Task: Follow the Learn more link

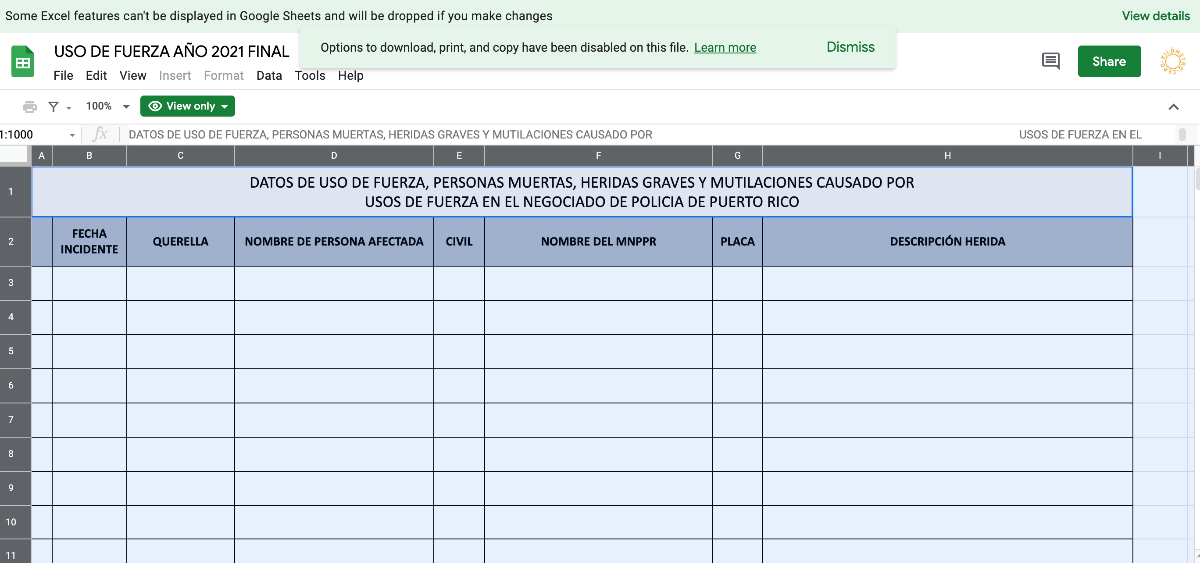Action: [725, 48]
